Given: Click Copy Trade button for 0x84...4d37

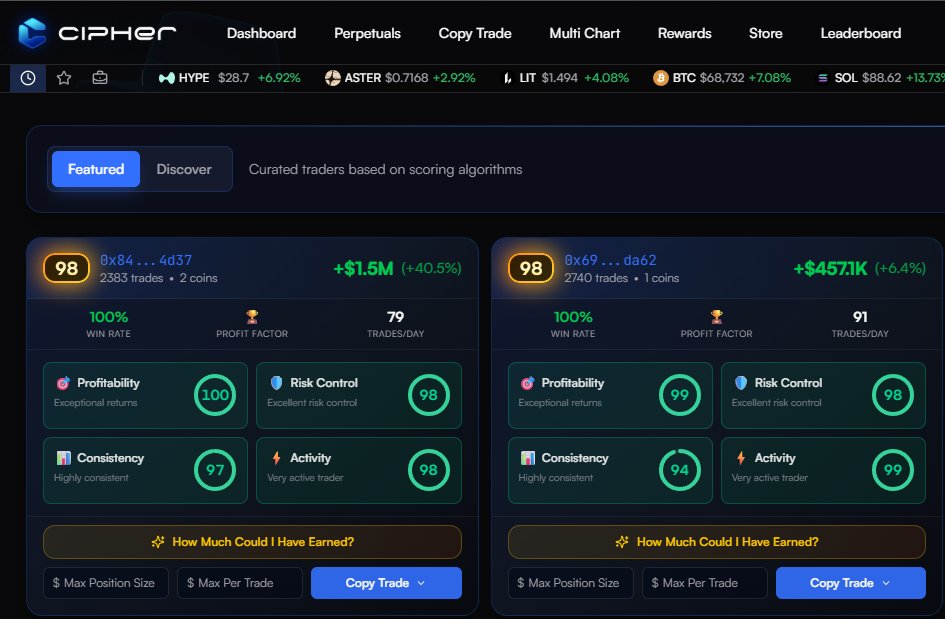Looking at the screenshot, I should [x=386, y=583].
